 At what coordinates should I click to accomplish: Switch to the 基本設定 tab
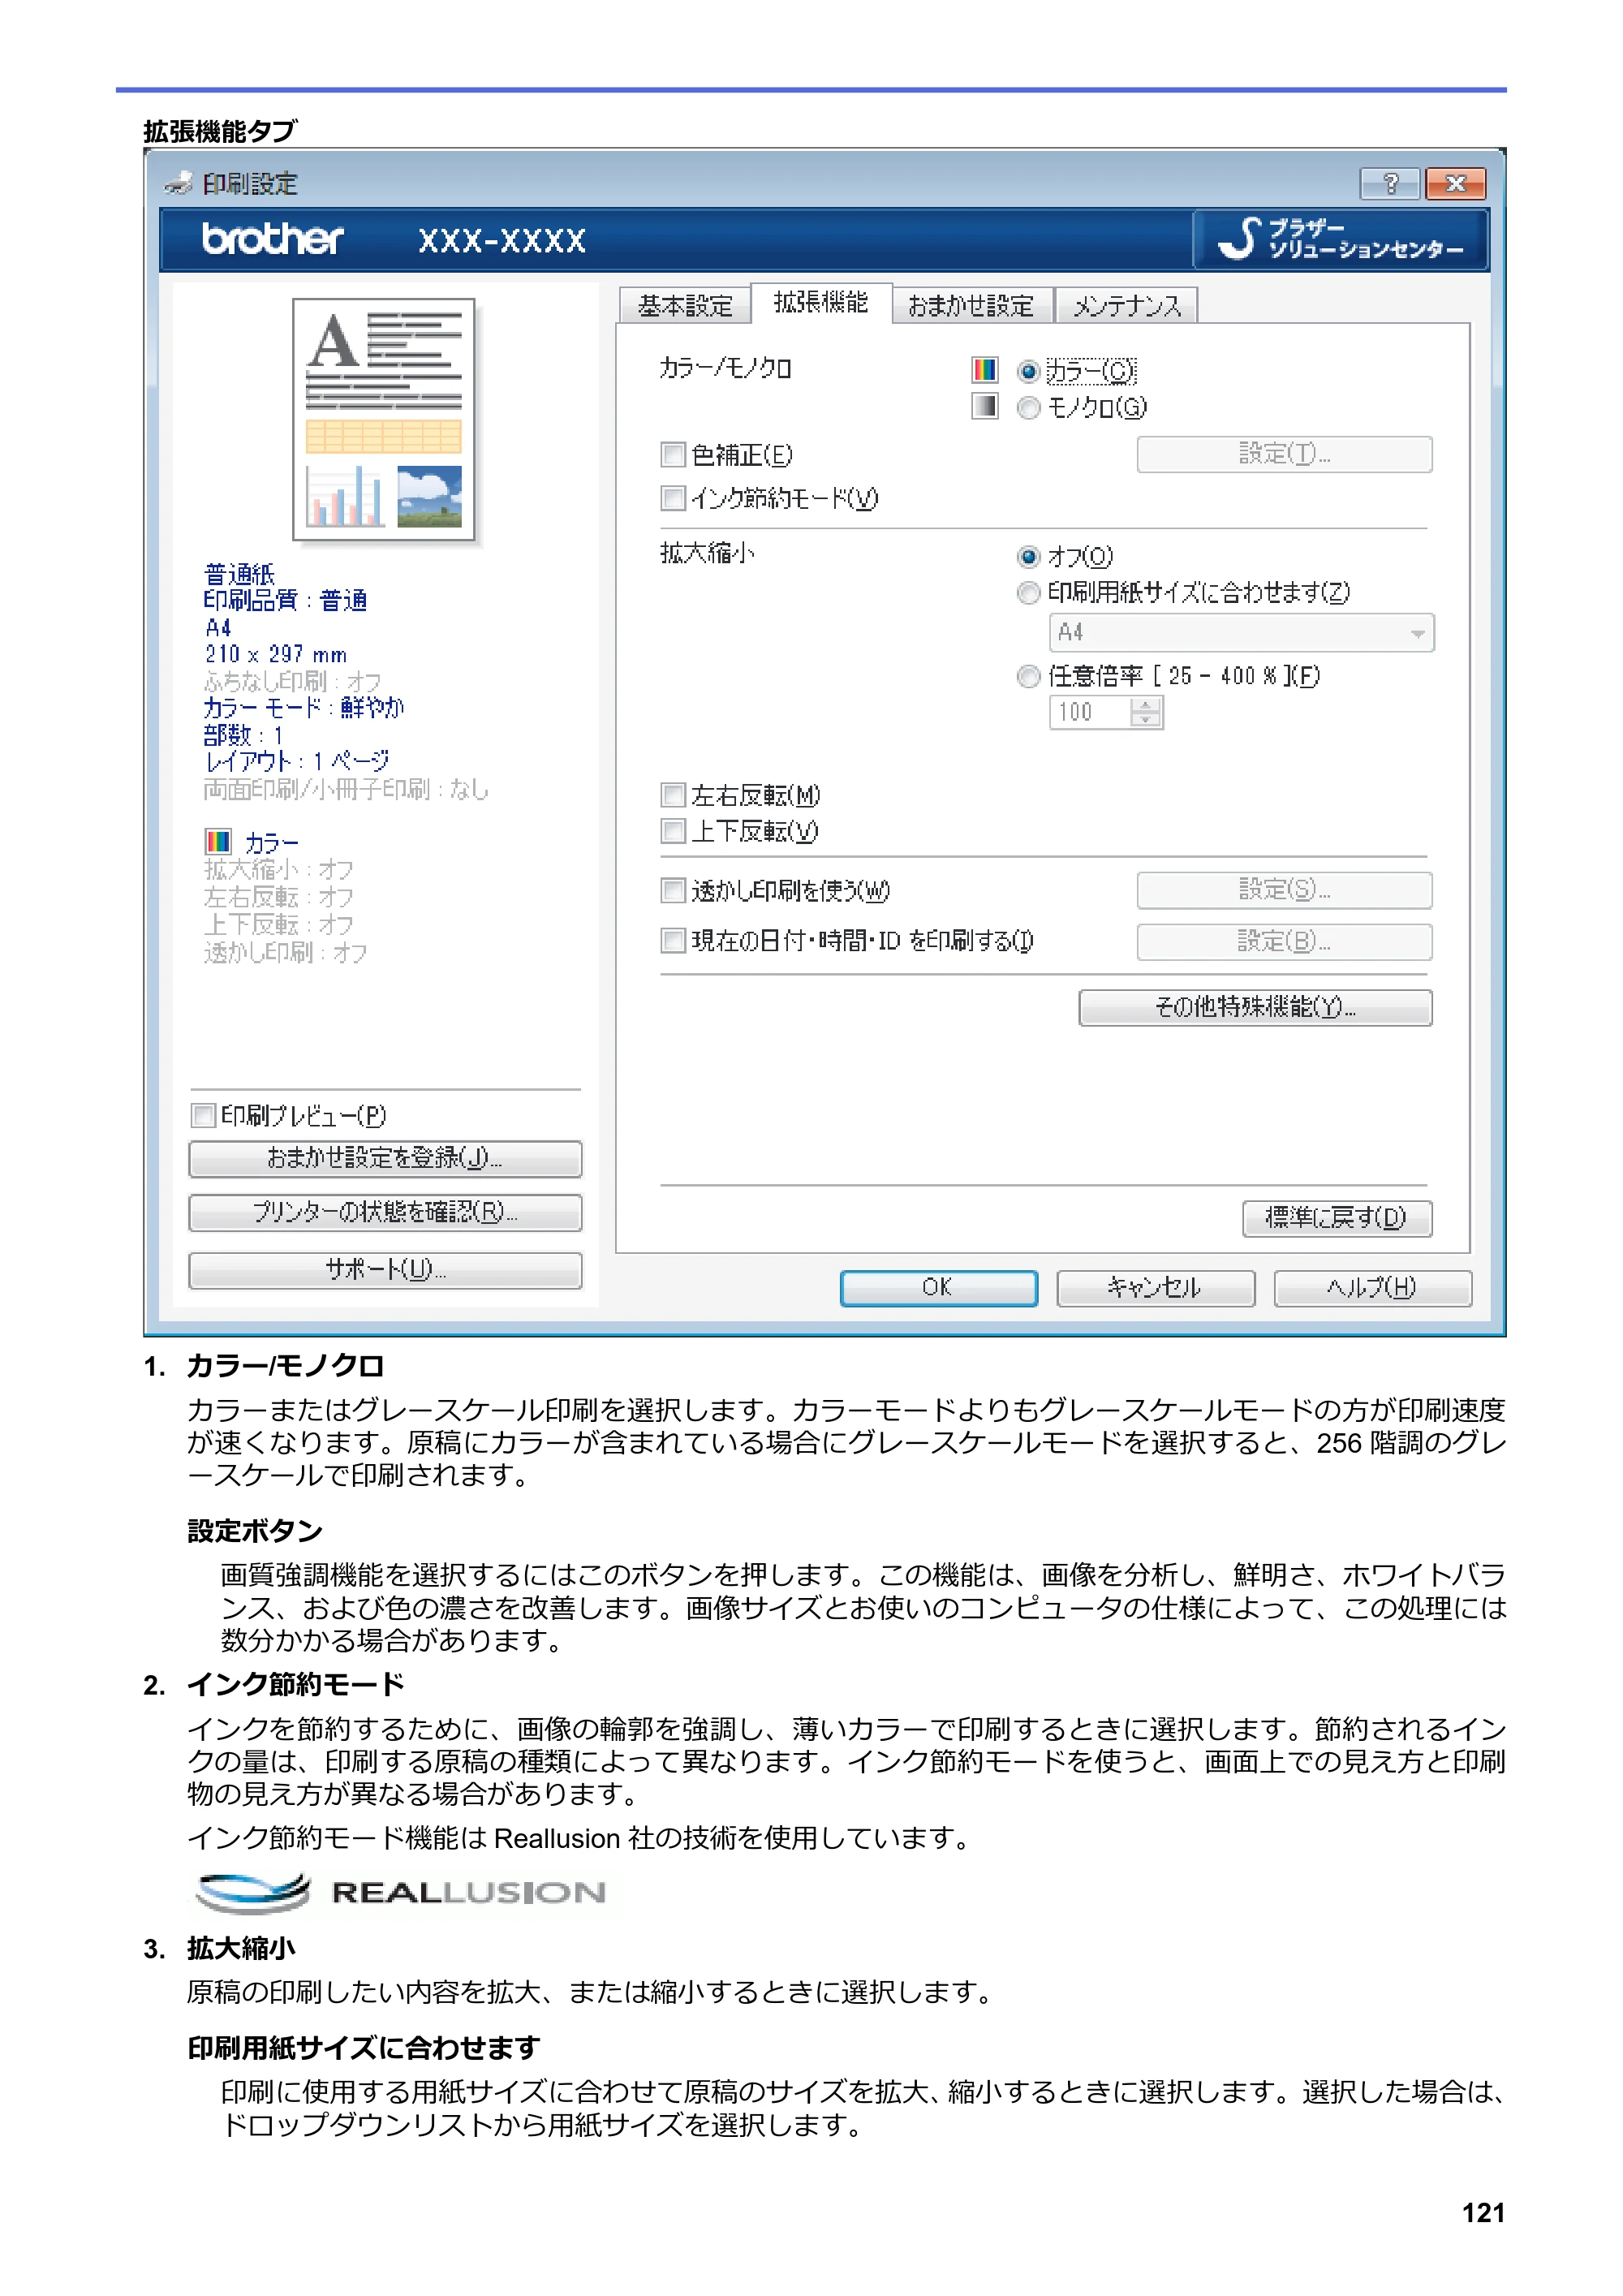tap(685, 305)
